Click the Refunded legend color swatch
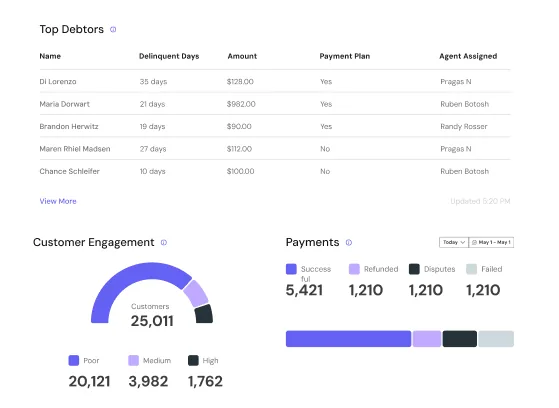Viewport: 559px width, 408px height. tap(354, 269)
